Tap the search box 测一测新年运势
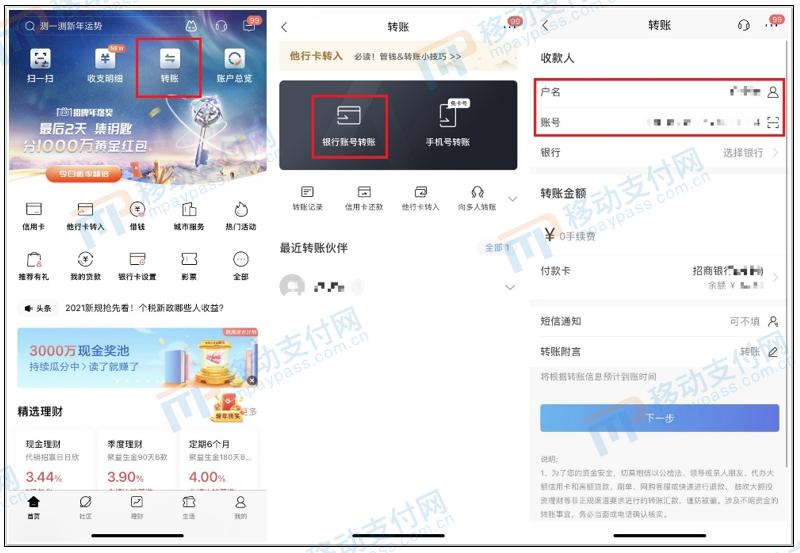The height and width of the screenshot is (553, 800). click(99, 26)
